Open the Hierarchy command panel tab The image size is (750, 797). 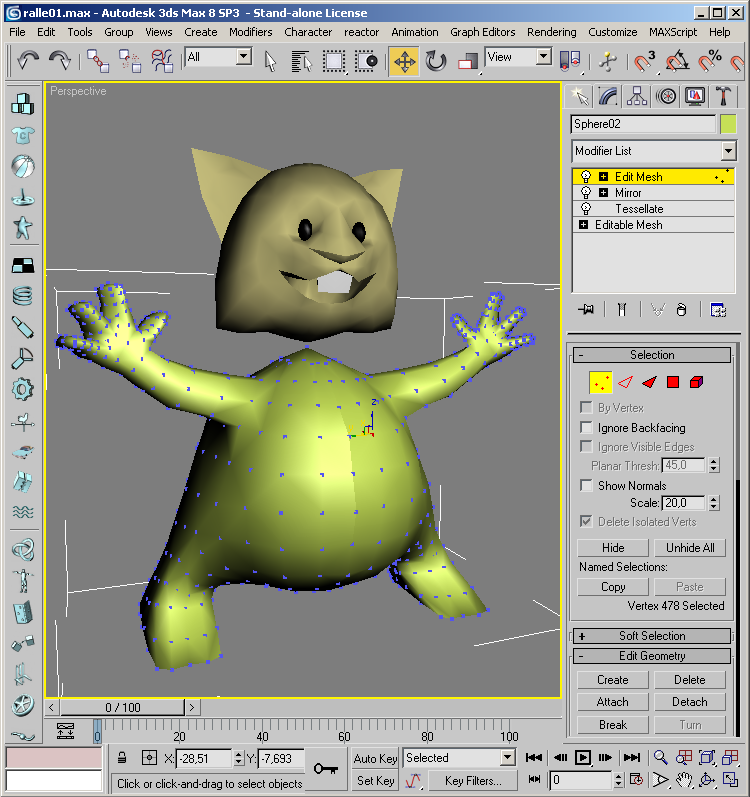click(637, 96)
